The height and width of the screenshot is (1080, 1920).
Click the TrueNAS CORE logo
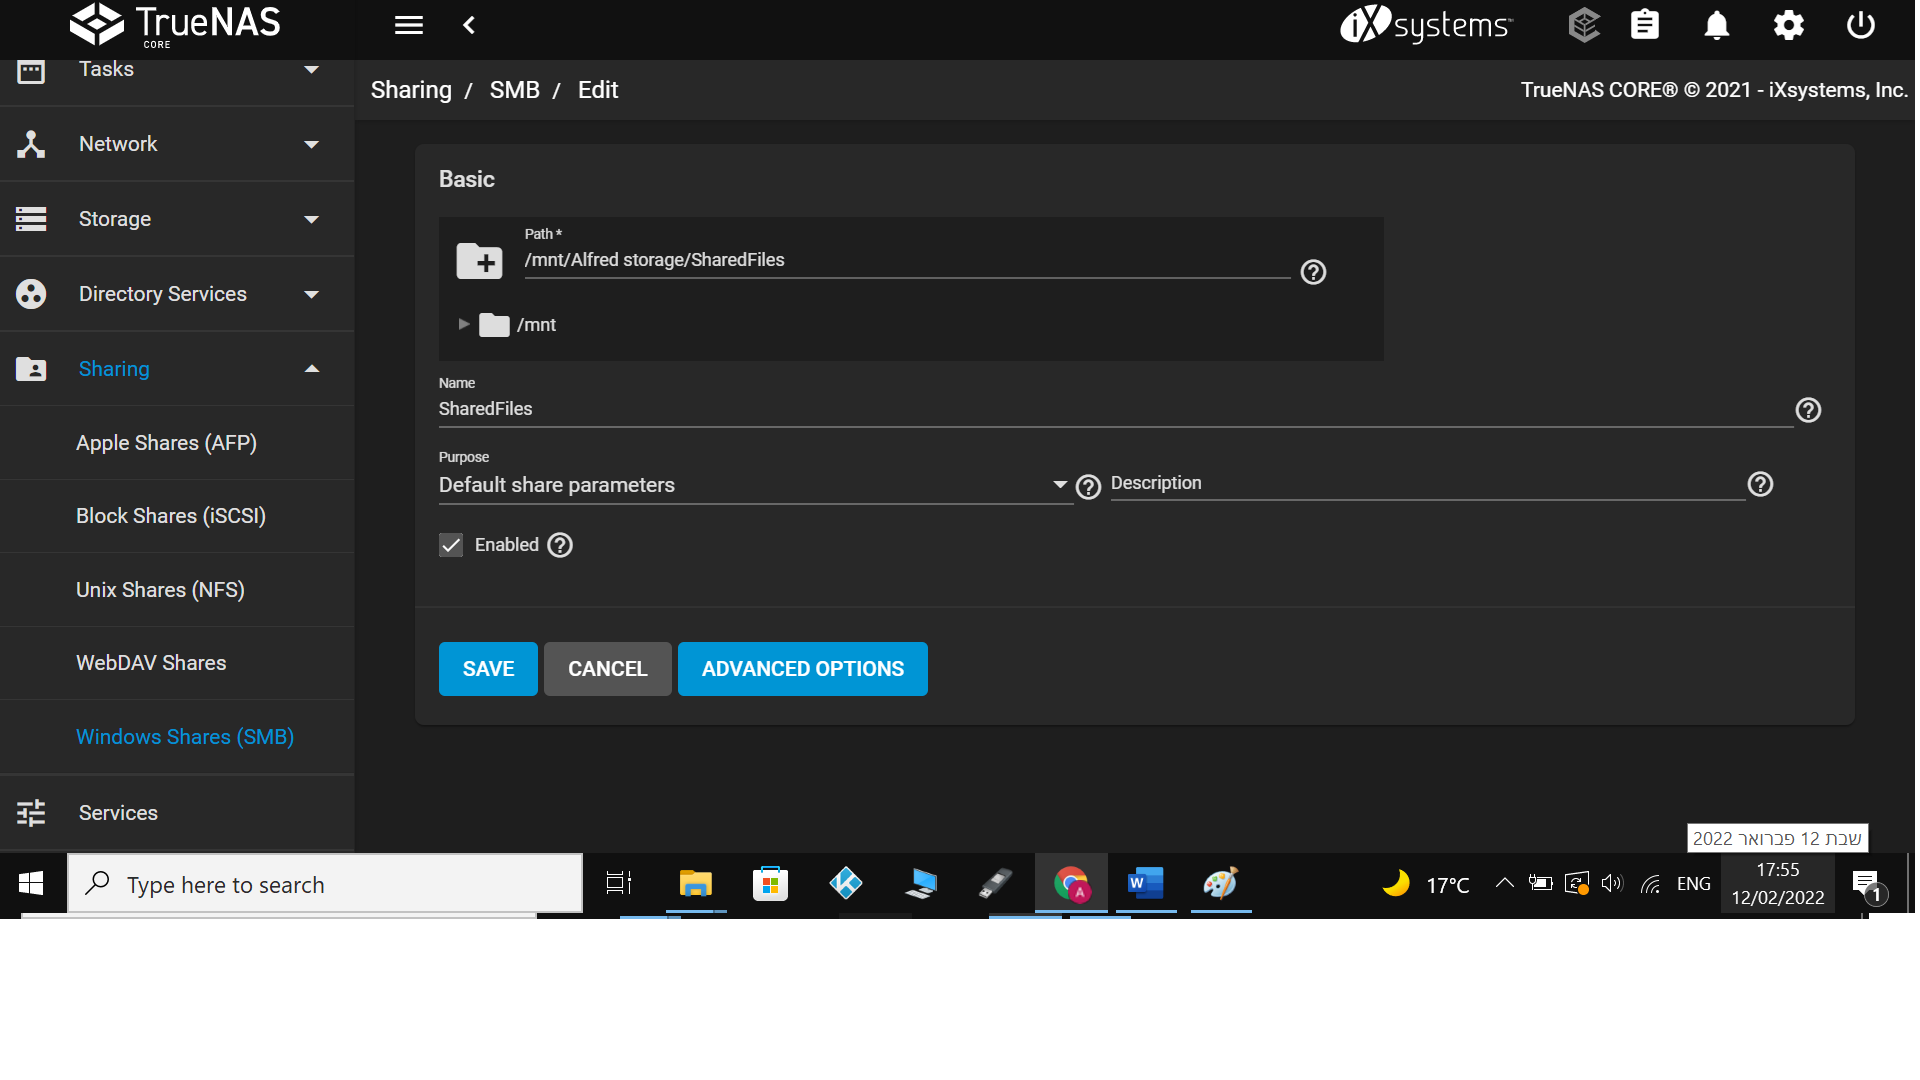tap(175, 25)
